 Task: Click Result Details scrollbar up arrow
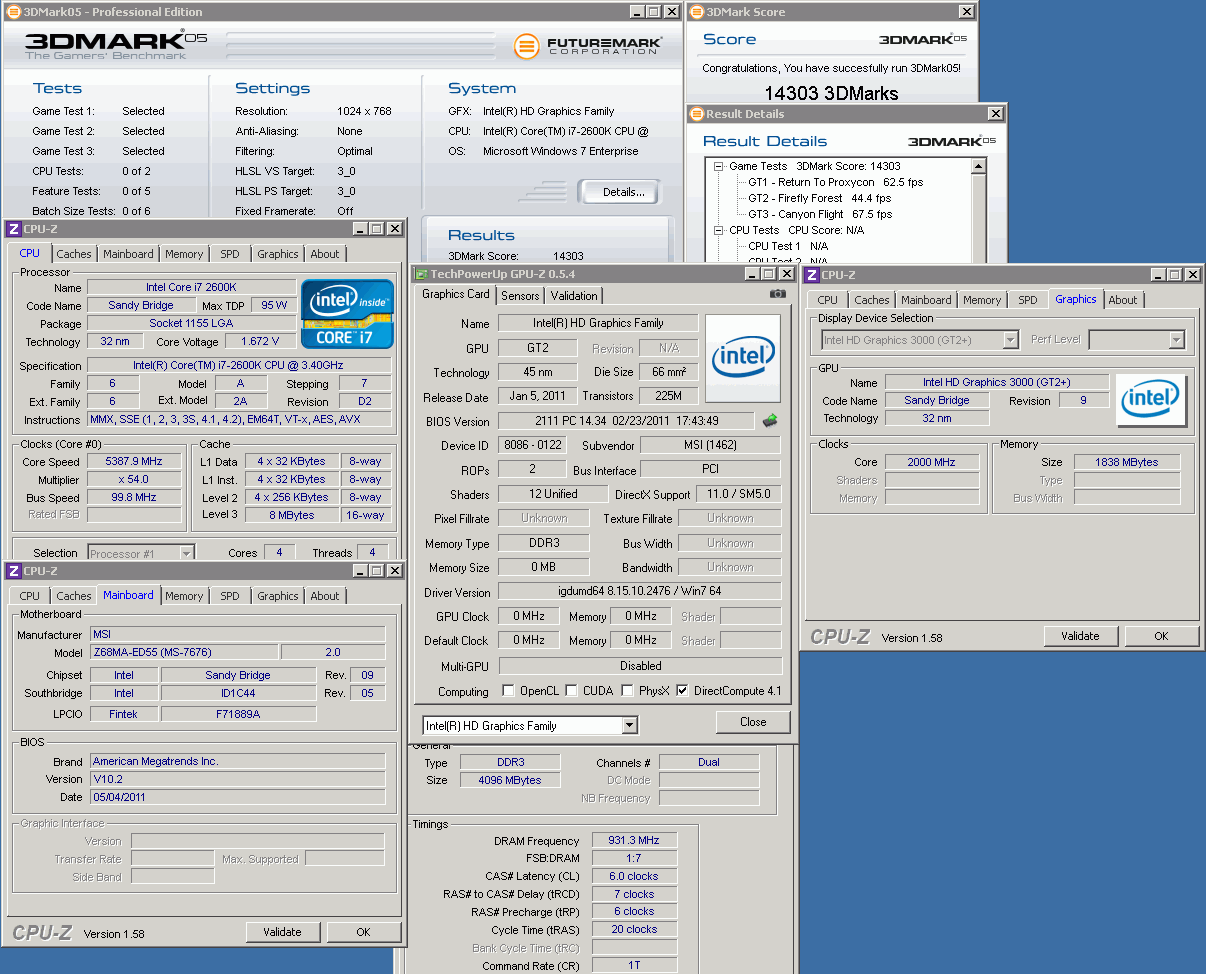pos(980,166)
